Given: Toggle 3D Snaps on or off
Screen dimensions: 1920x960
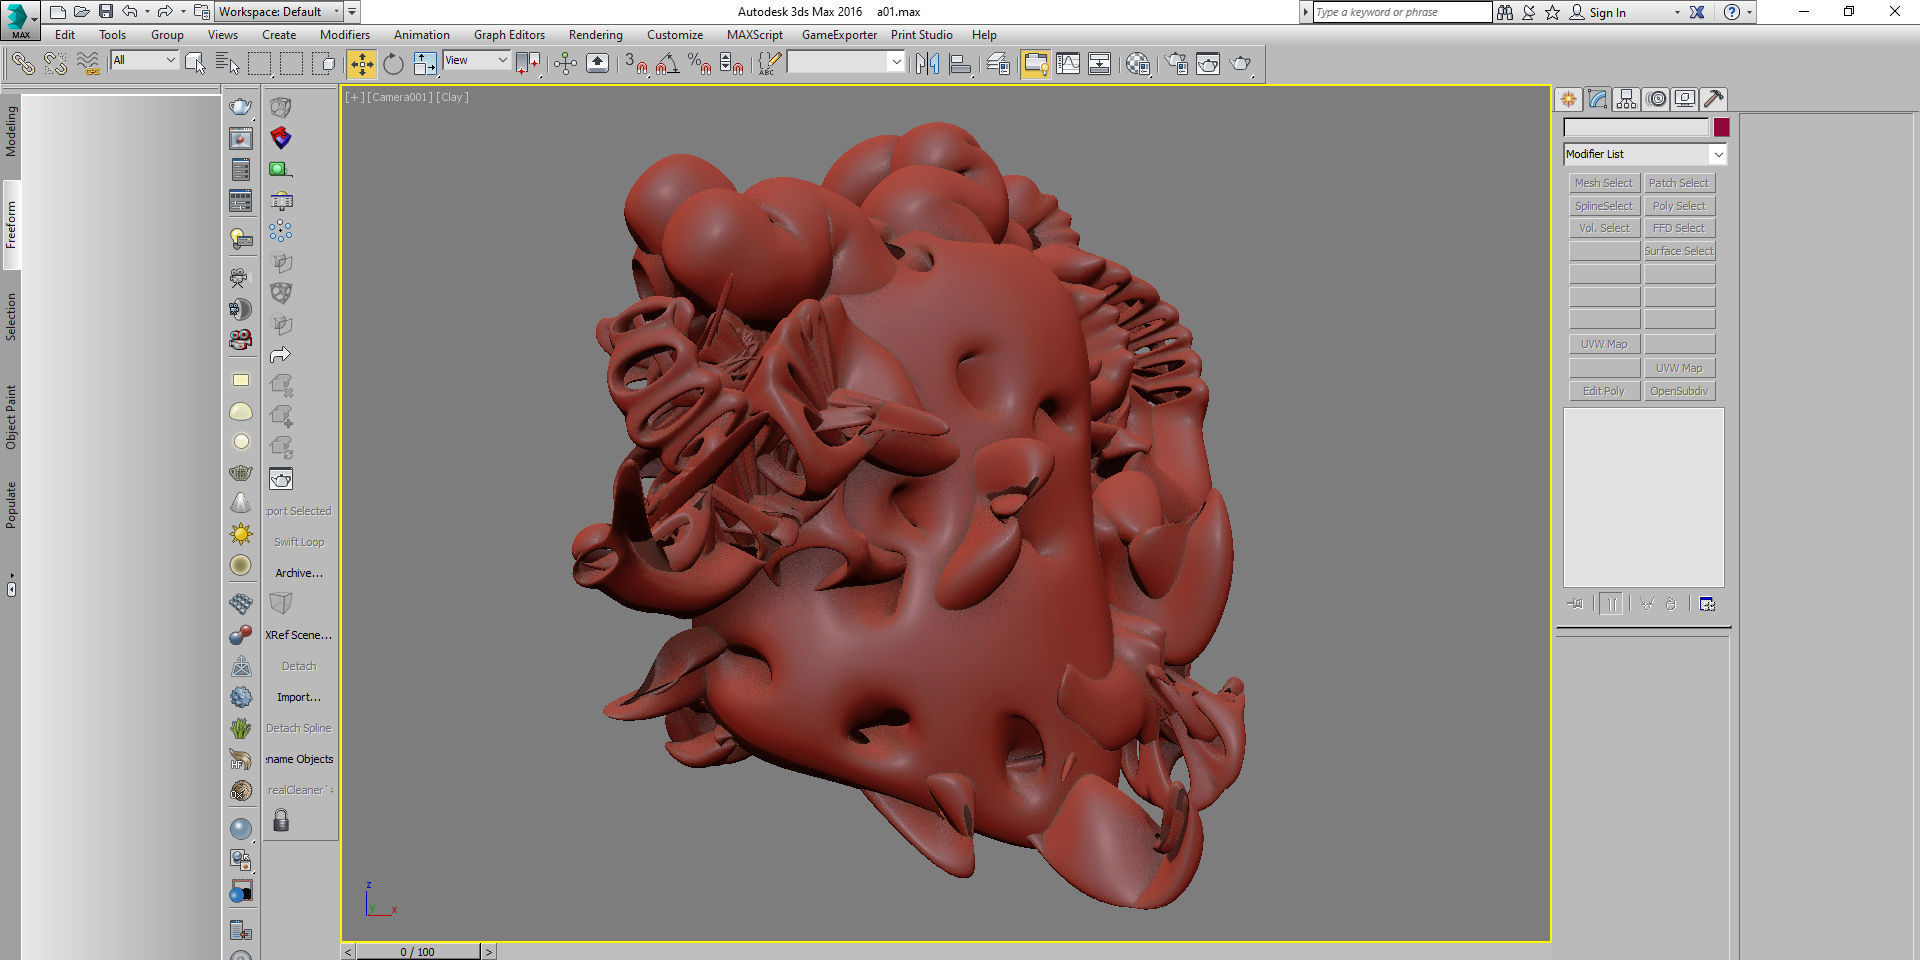Looking at the screenshot, I should pos(636,64).
